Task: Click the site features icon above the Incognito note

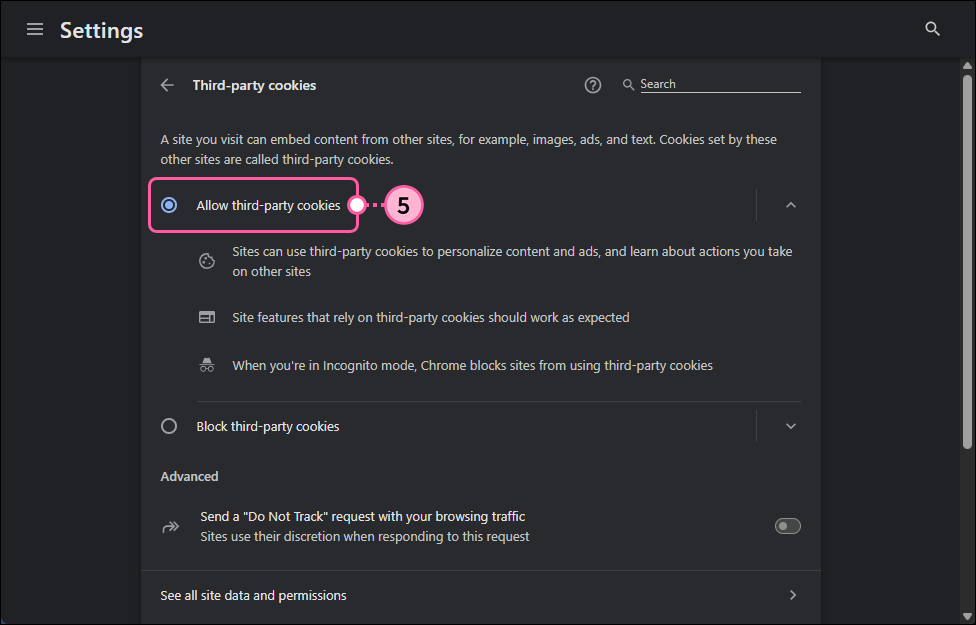Action: pos(206,316)
